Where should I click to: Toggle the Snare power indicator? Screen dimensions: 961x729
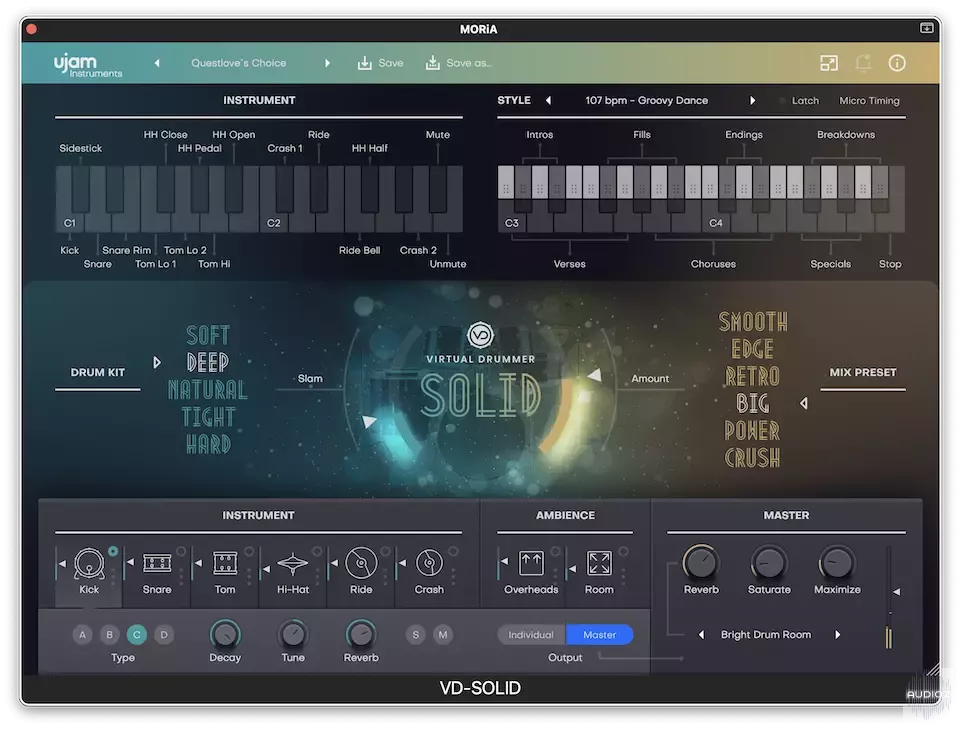(181, 551)
